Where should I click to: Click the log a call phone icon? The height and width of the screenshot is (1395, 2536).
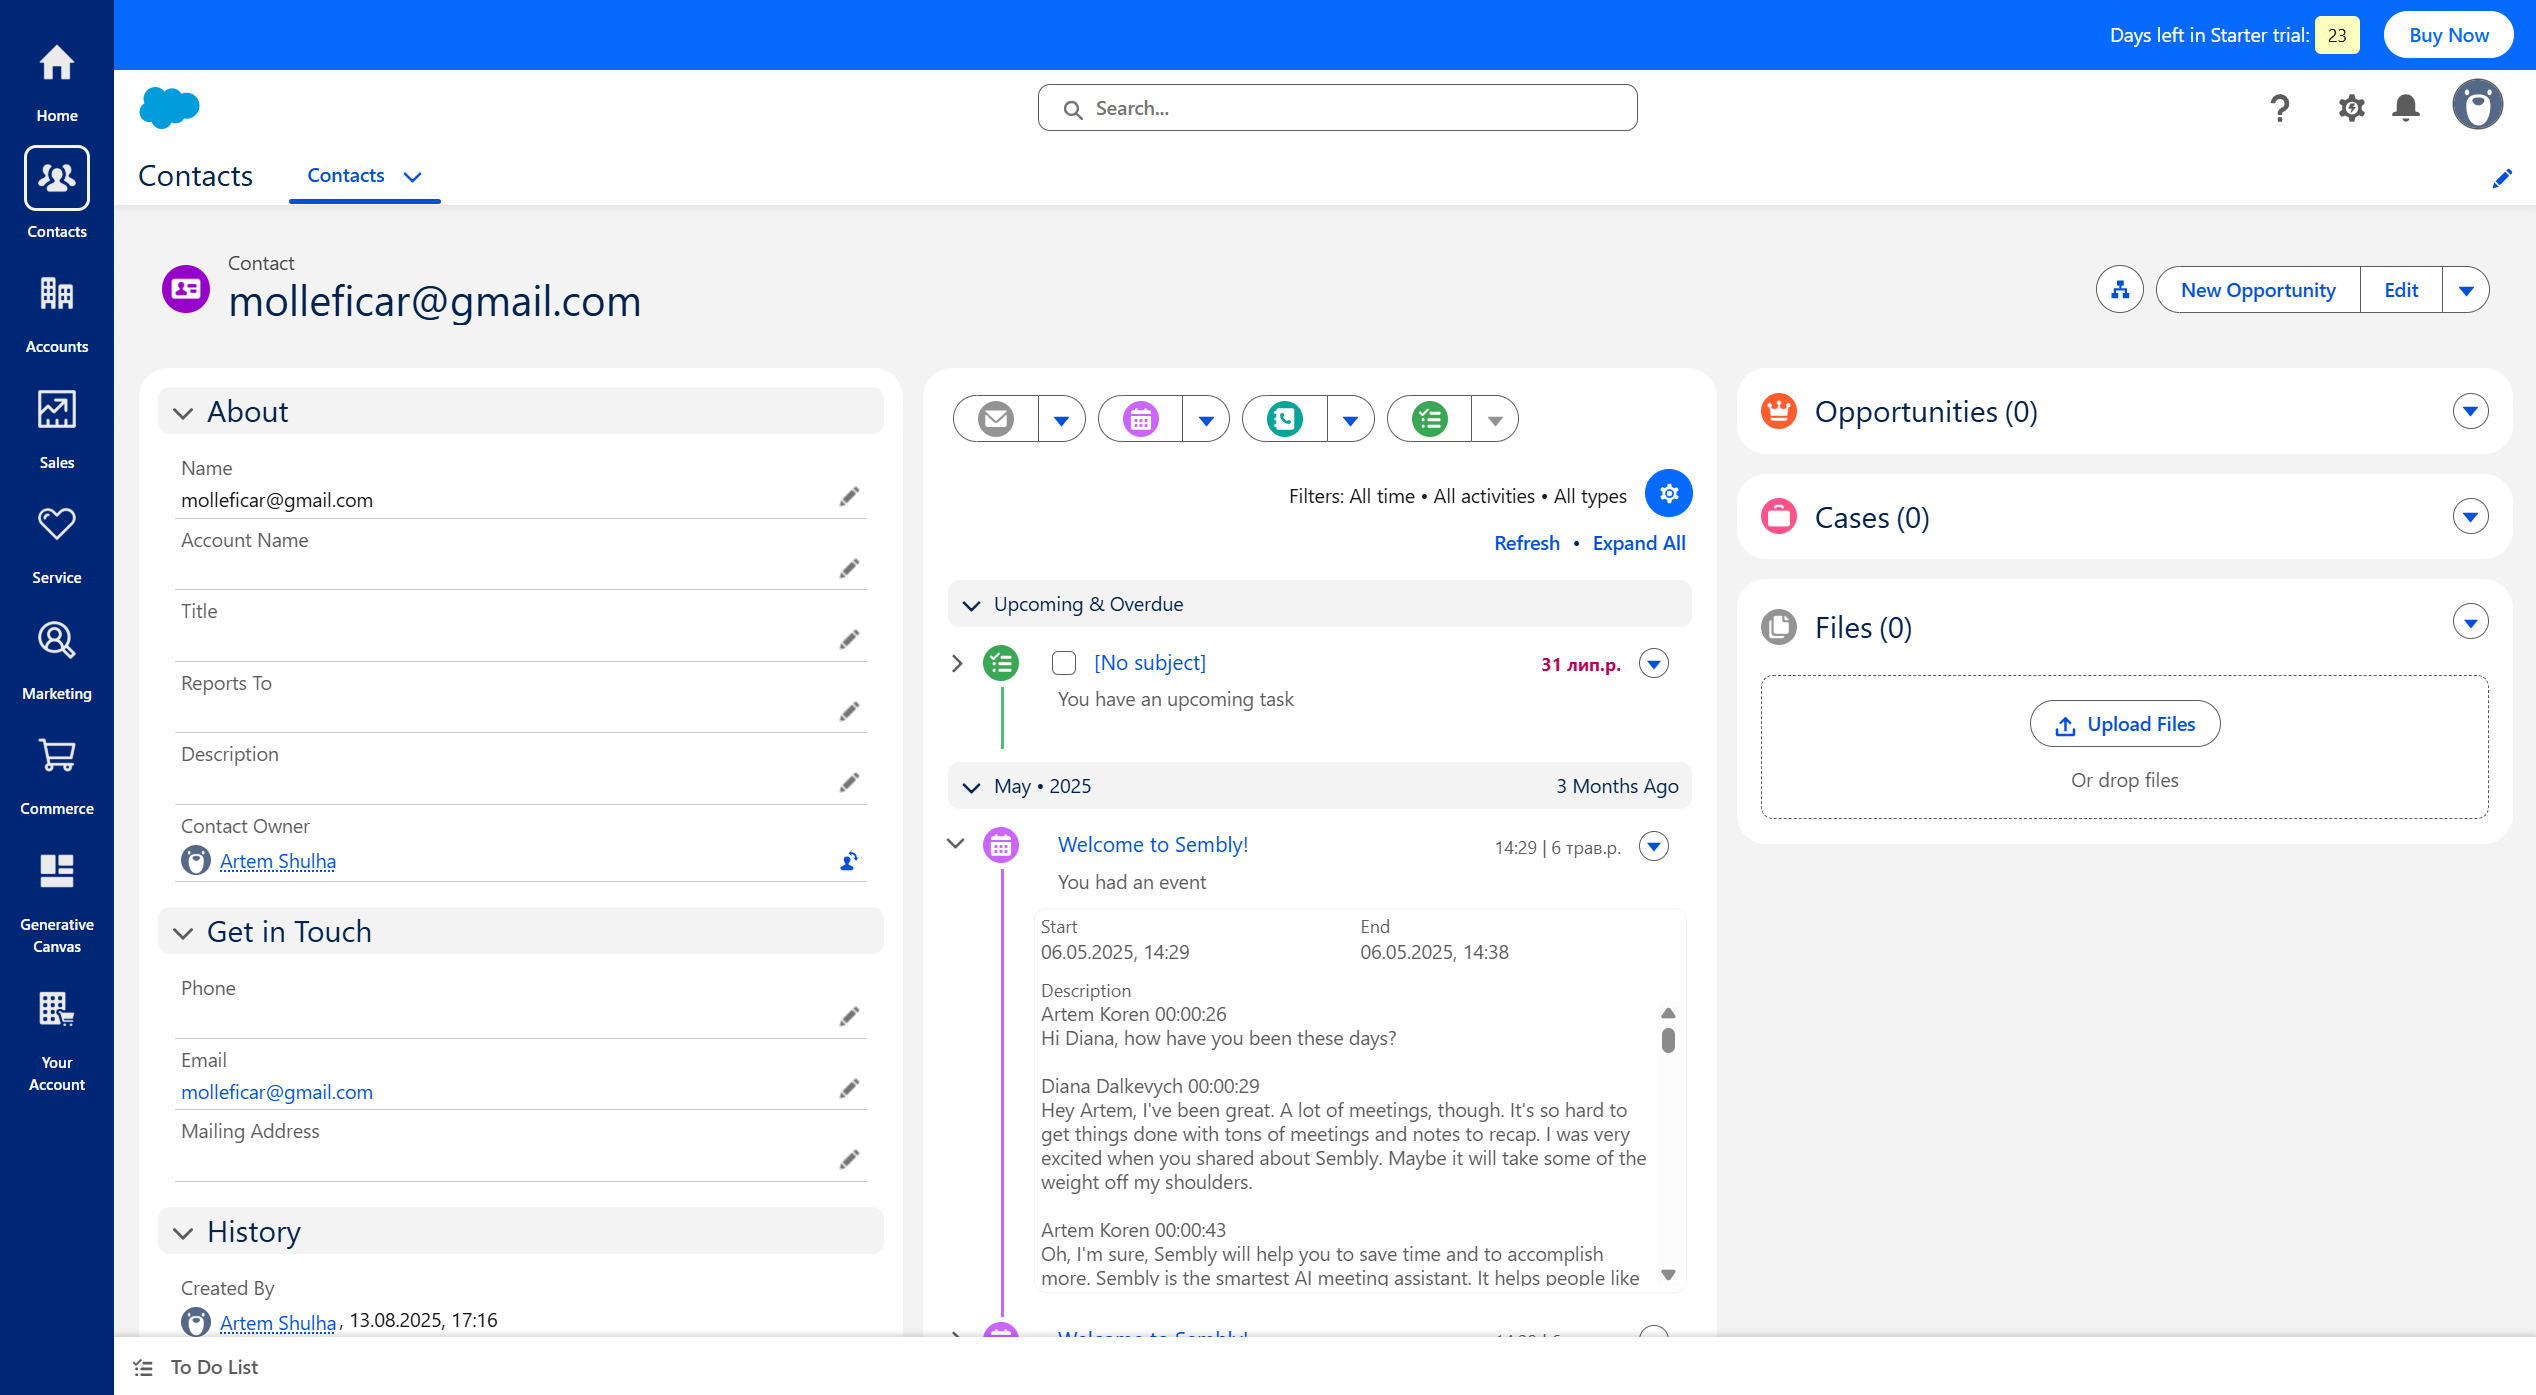click(x=1284, y=419)
